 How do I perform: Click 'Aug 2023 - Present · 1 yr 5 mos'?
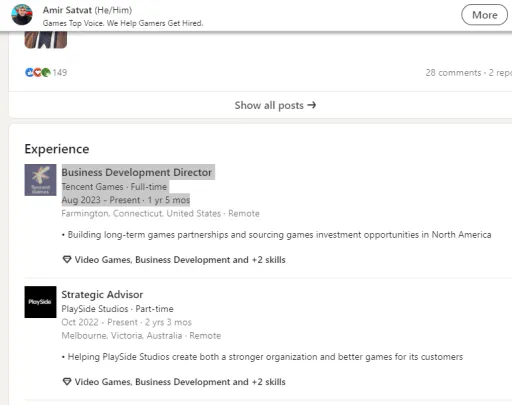126,200
